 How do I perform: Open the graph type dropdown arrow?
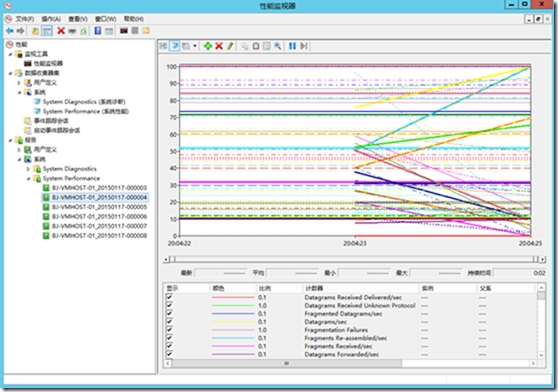pos(195,46)
